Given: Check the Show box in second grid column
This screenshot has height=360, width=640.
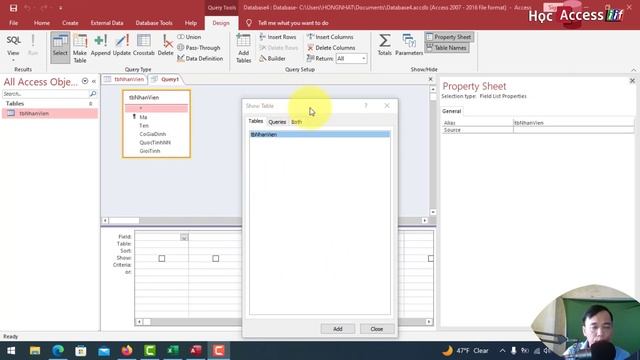Looking at the screenshot, I should (x=216, y=258).
